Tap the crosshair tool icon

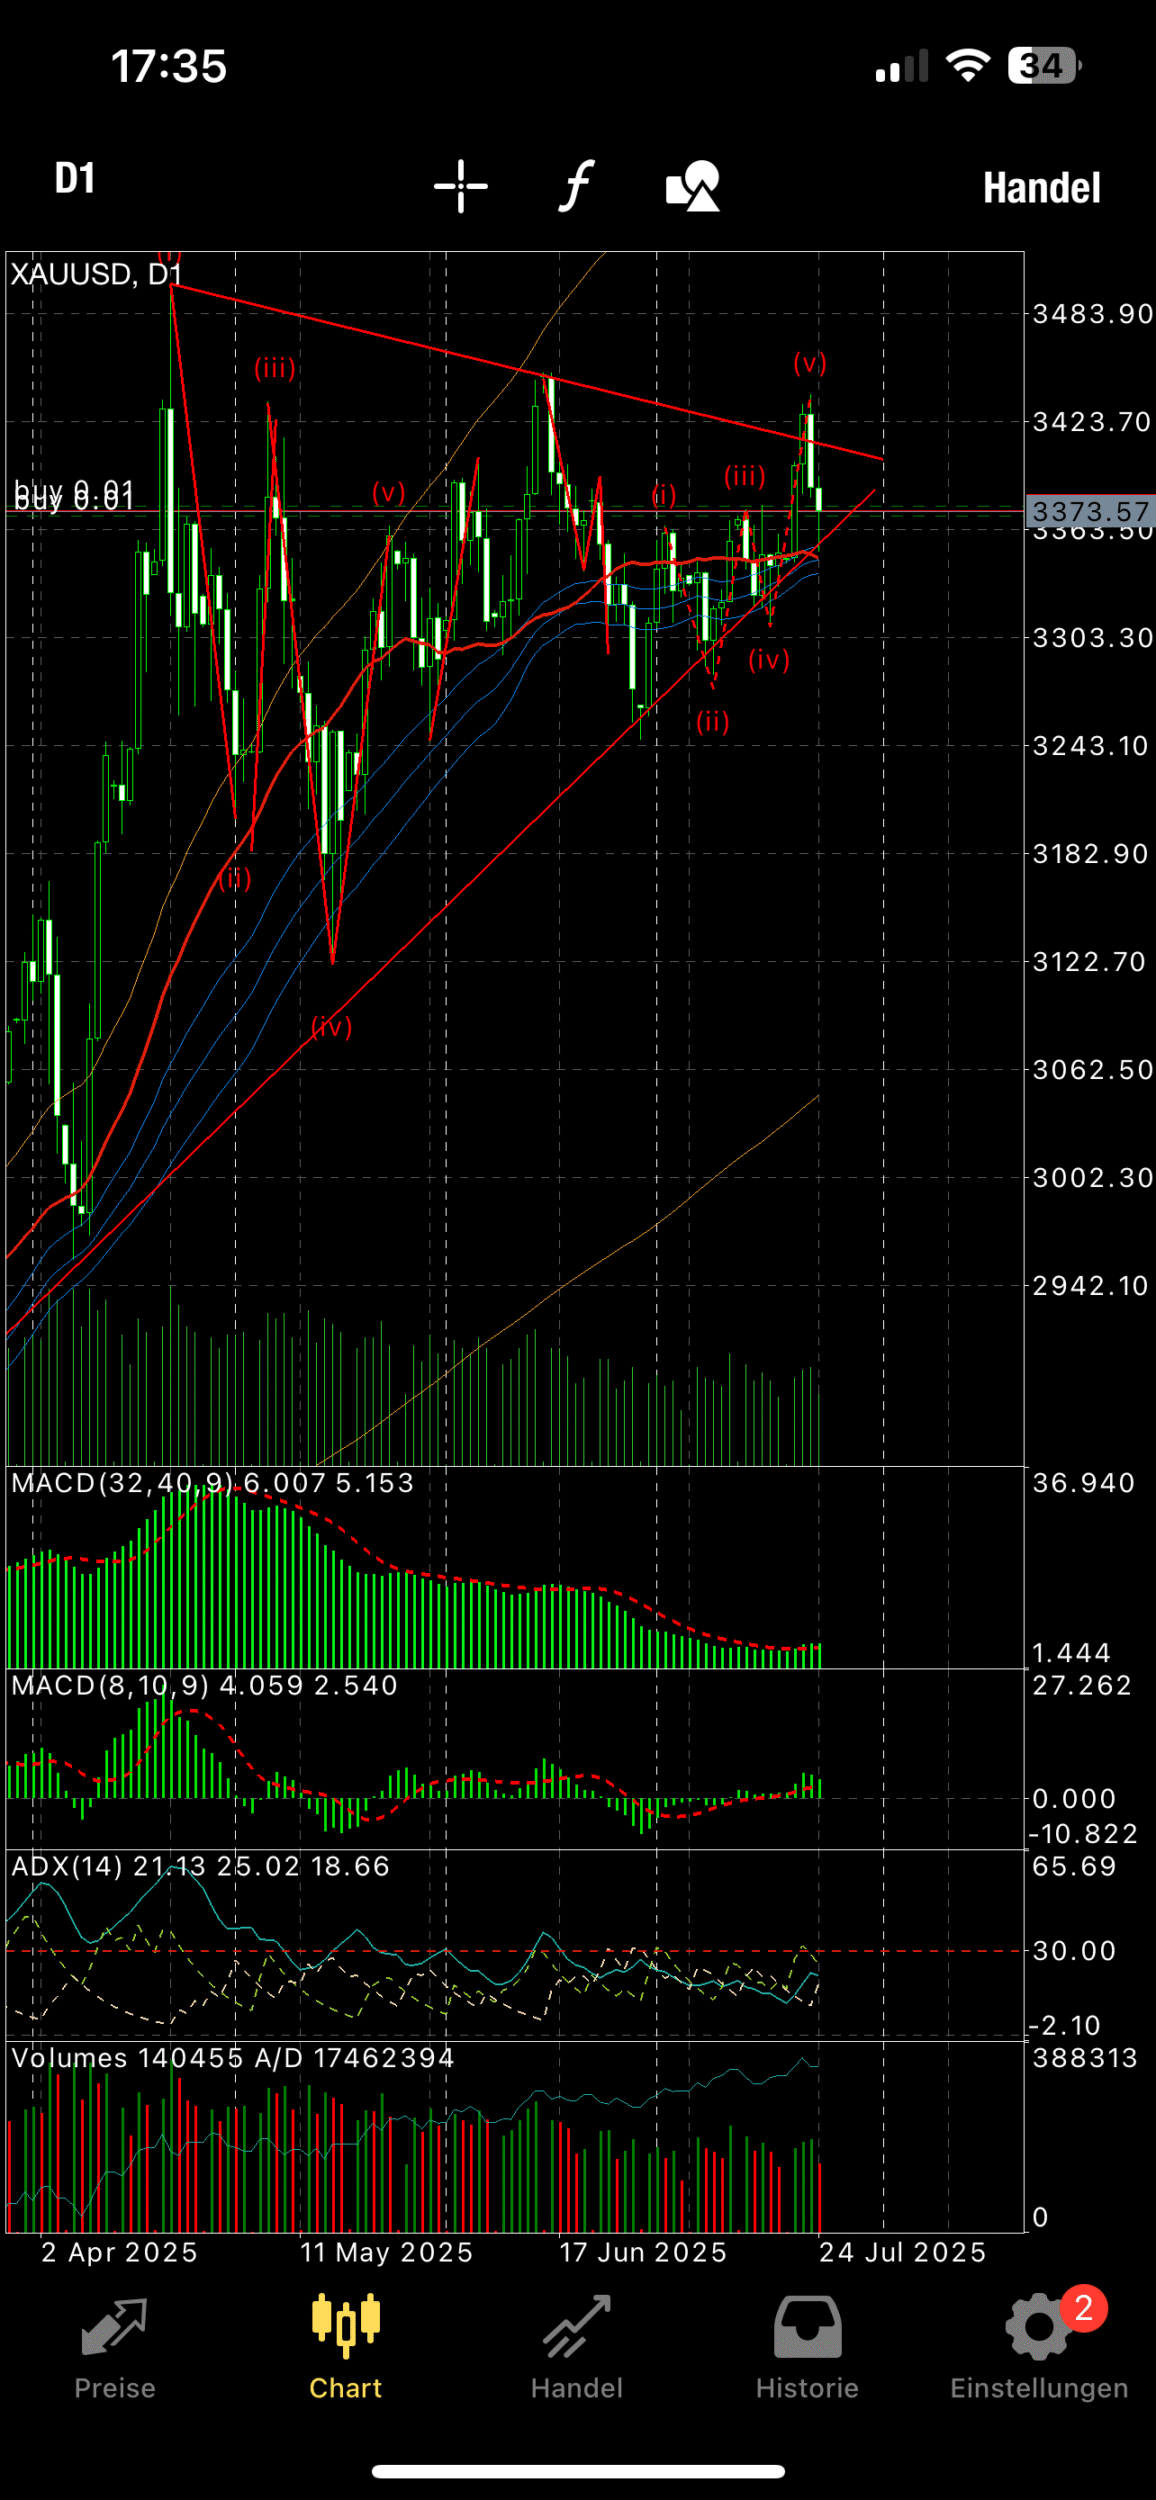[461, 186]
